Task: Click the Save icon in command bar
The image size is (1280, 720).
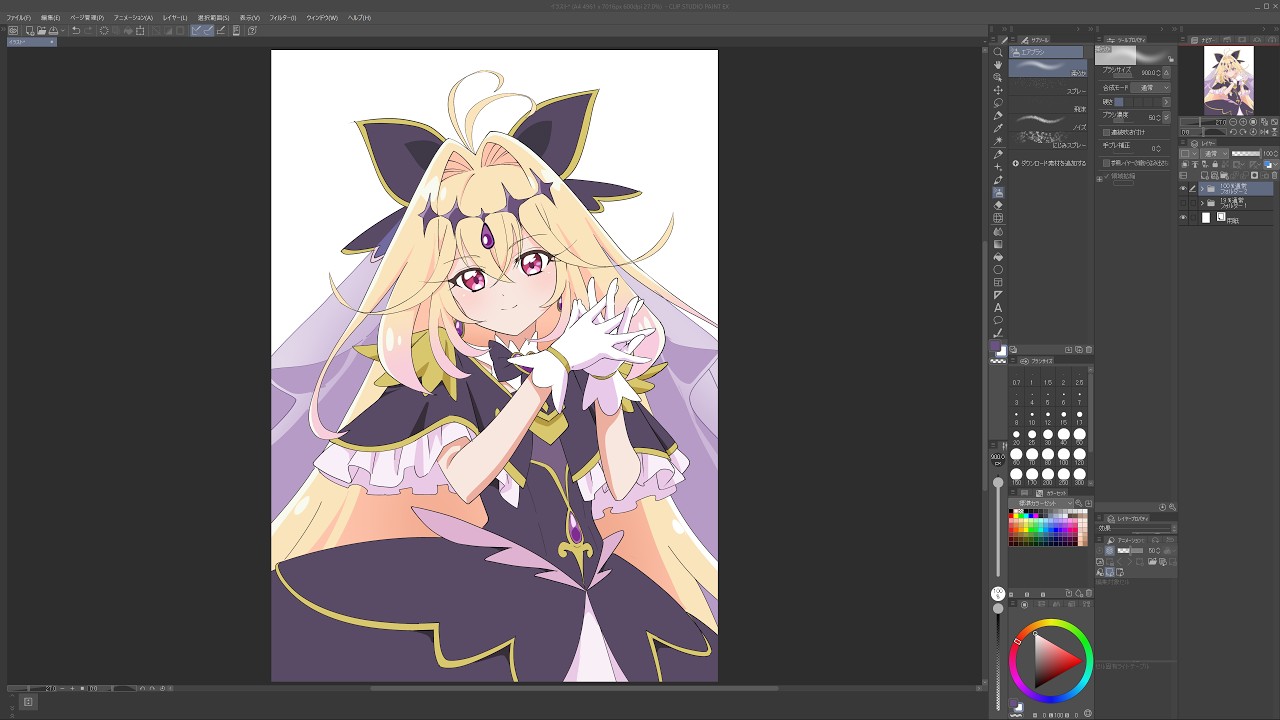Action: coord(53,31)
